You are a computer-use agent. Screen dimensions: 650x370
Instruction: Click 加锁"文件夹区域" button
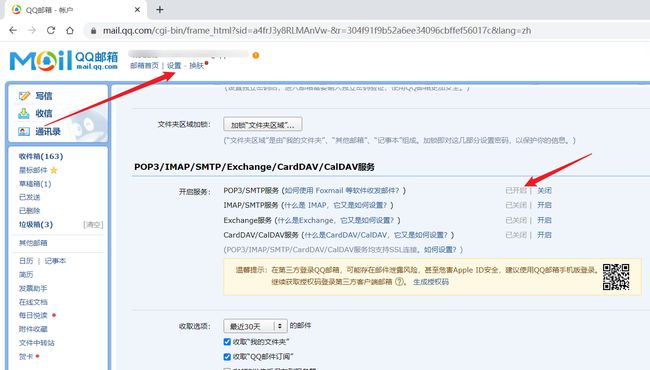(263, 124)
